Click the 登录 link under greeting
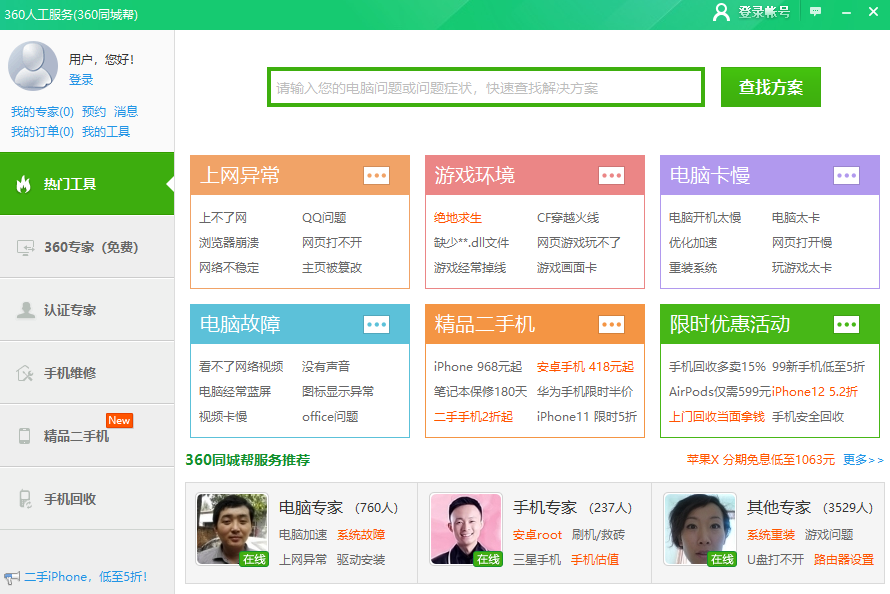The height and width of the screenshot is (594, 890). click(81, 79)
